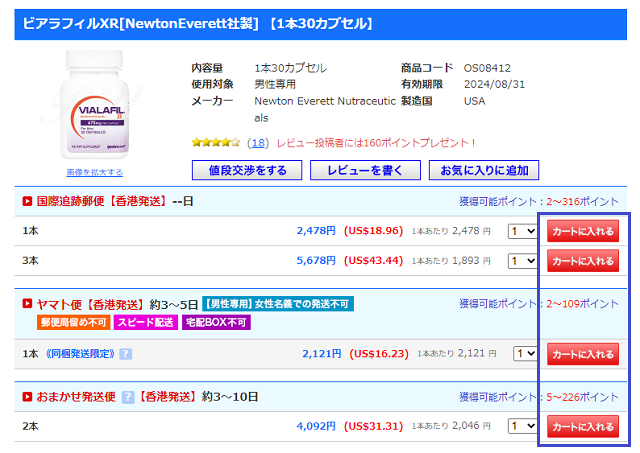Click red arrow icon beside ヤマト便
This screenshot has width=640, height=453.
27,304
